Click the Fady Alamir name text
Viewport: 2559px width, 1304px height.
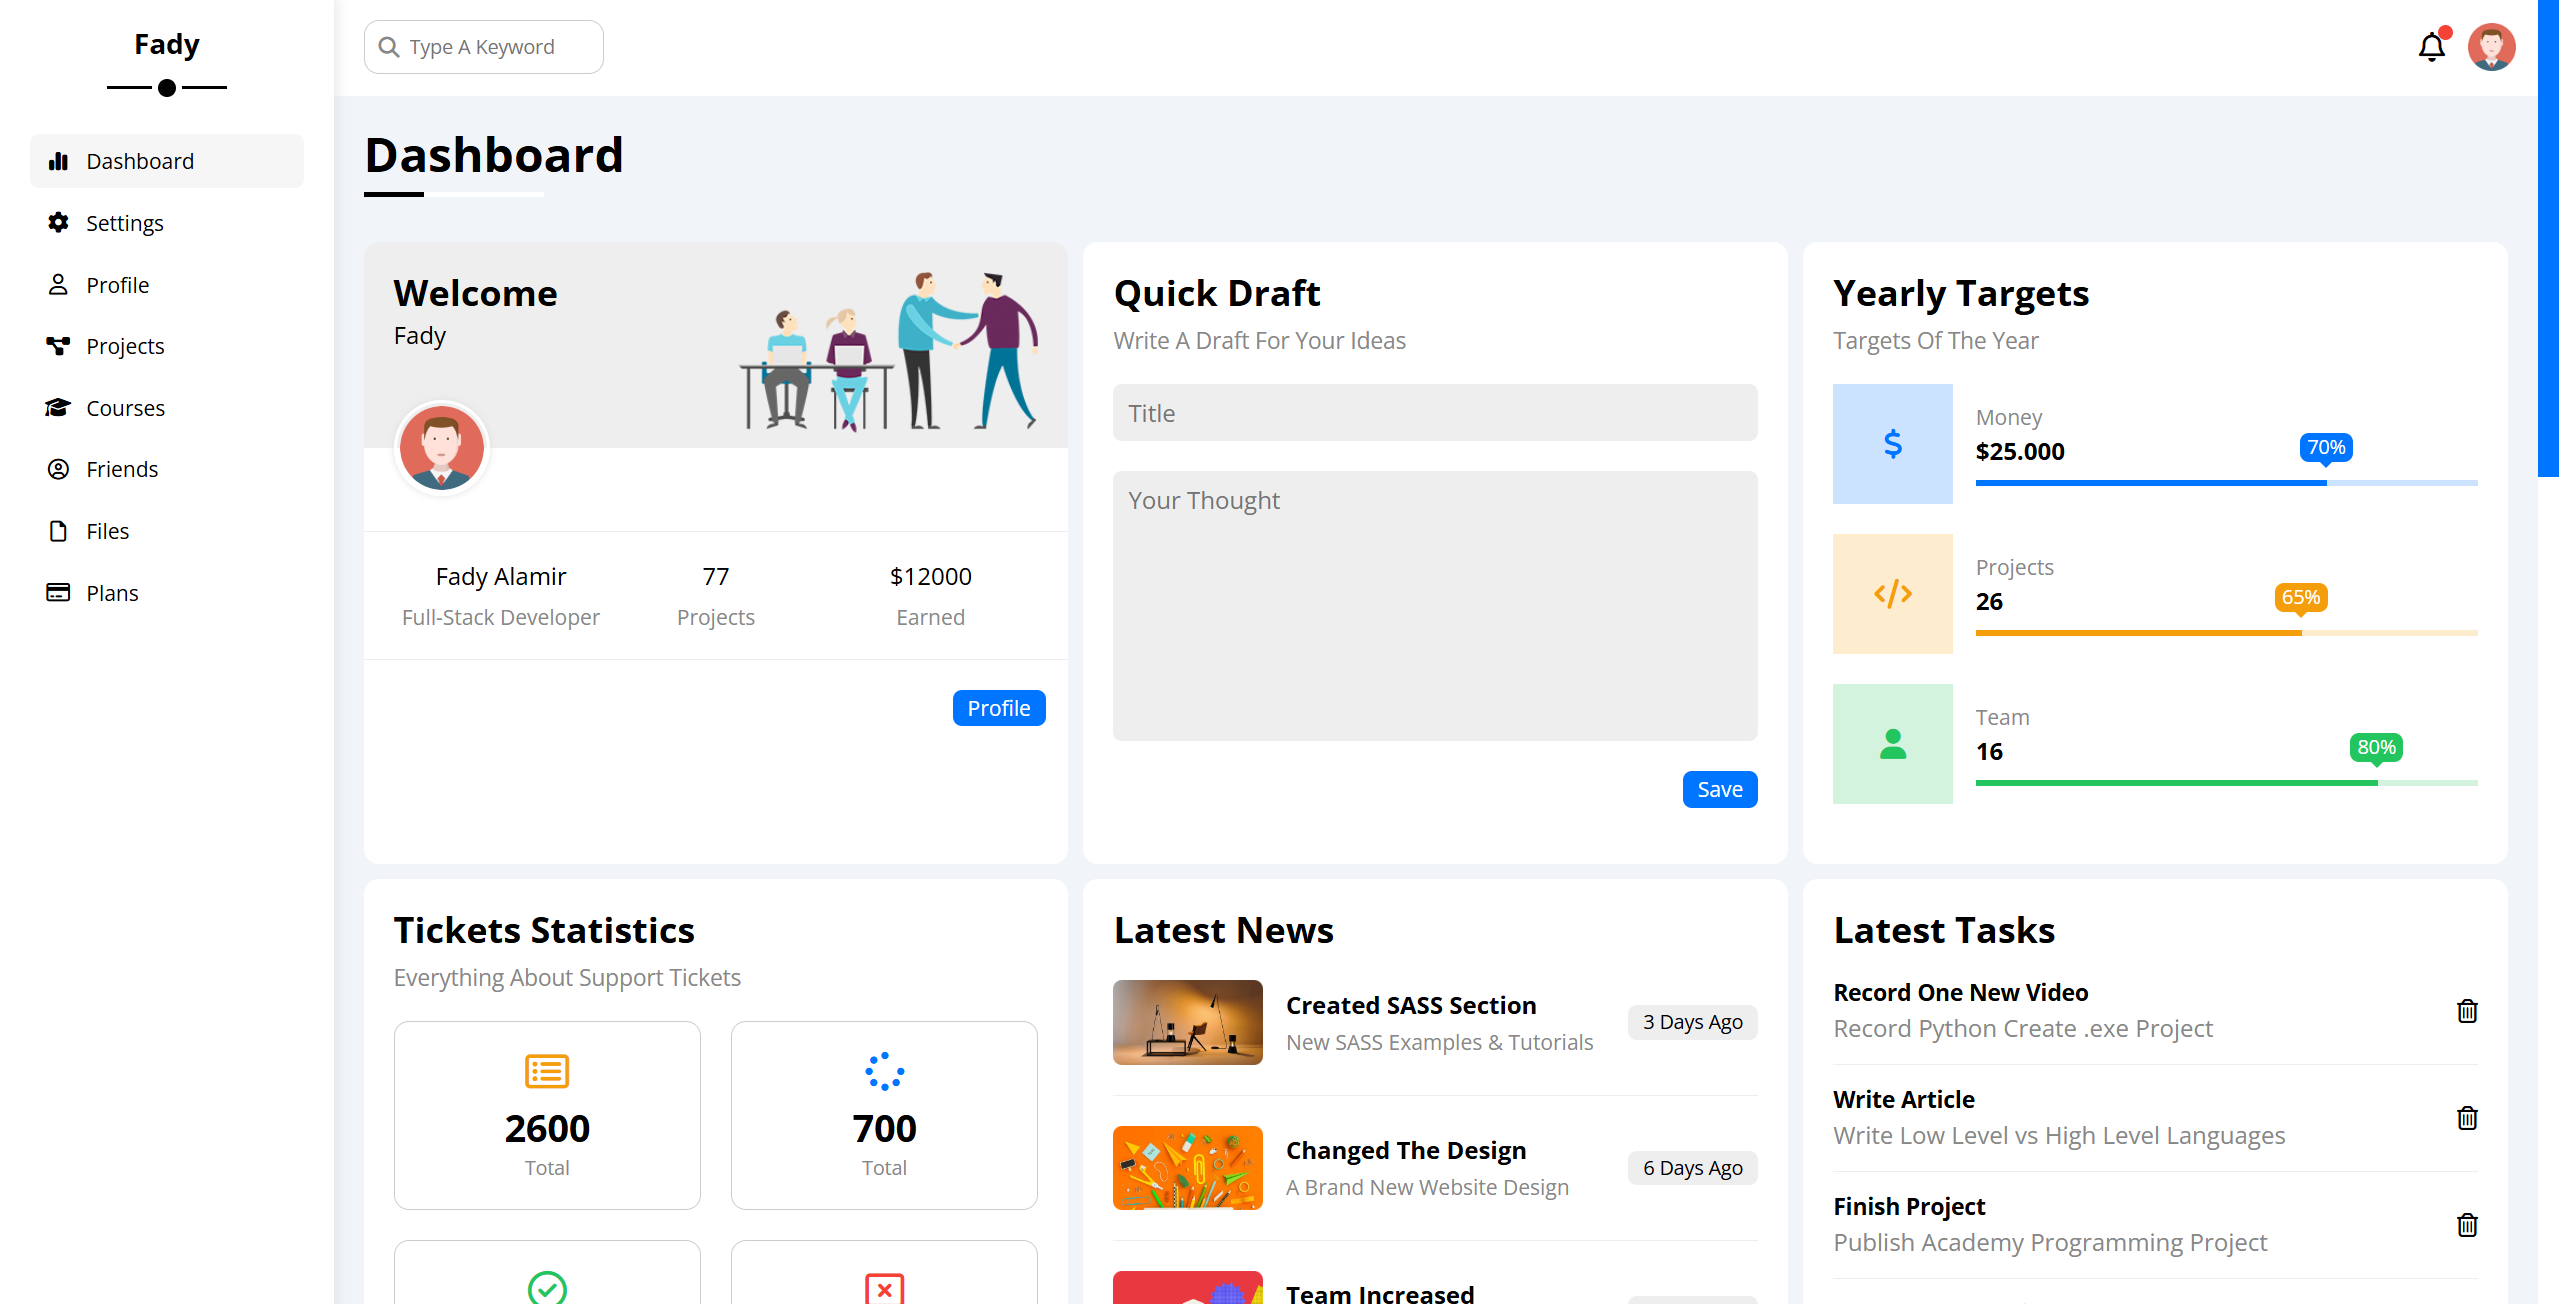coord(501,576)
